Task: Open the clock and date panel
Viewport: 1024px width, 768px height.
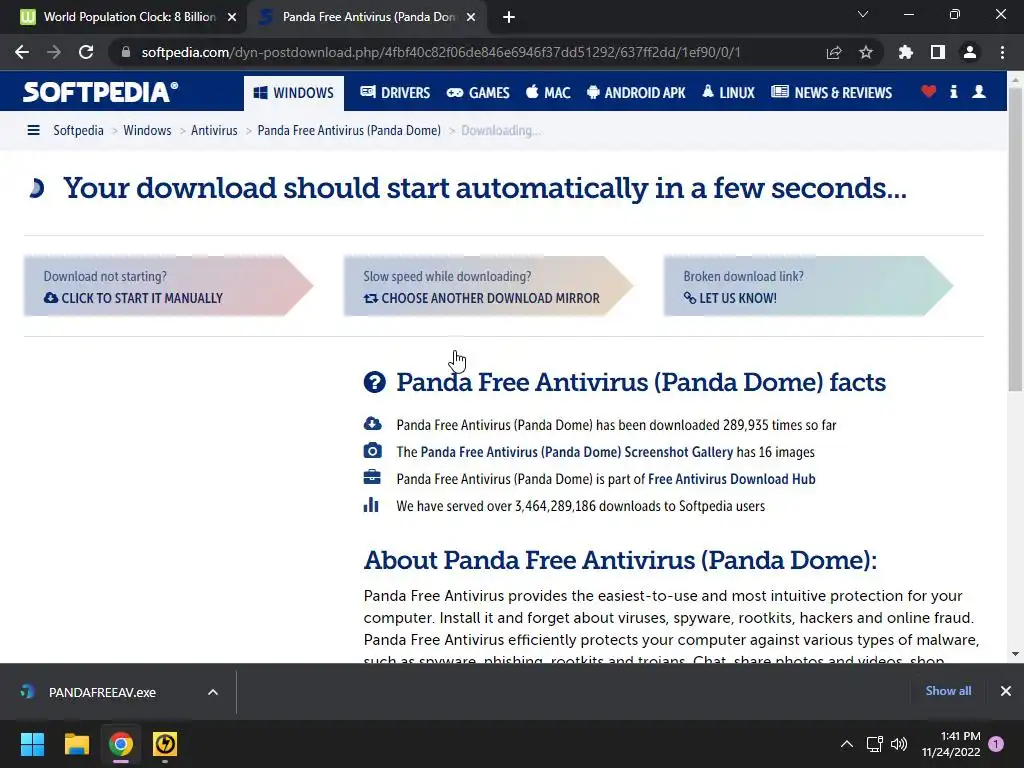Action: 950,744
